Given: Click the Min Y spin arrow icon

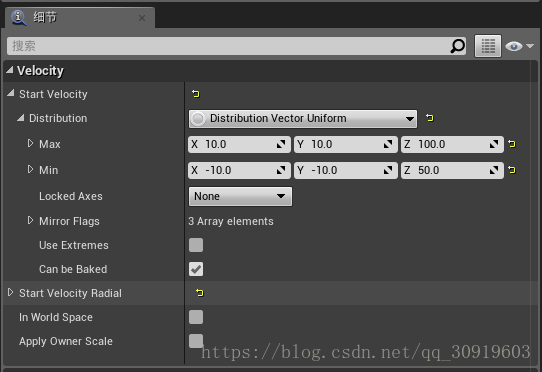Looking at the screenshot, I should pos(388,170).
